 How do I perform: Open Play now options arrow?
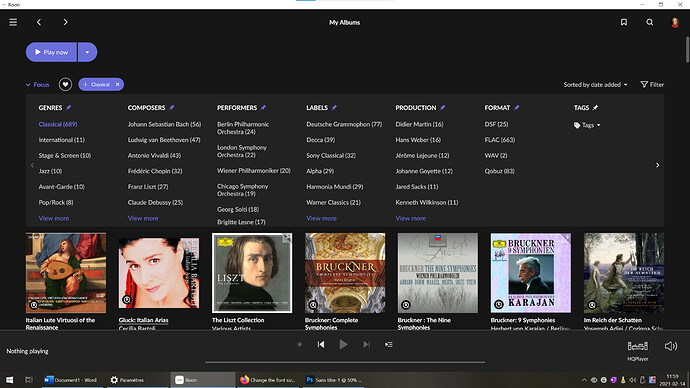87,52
